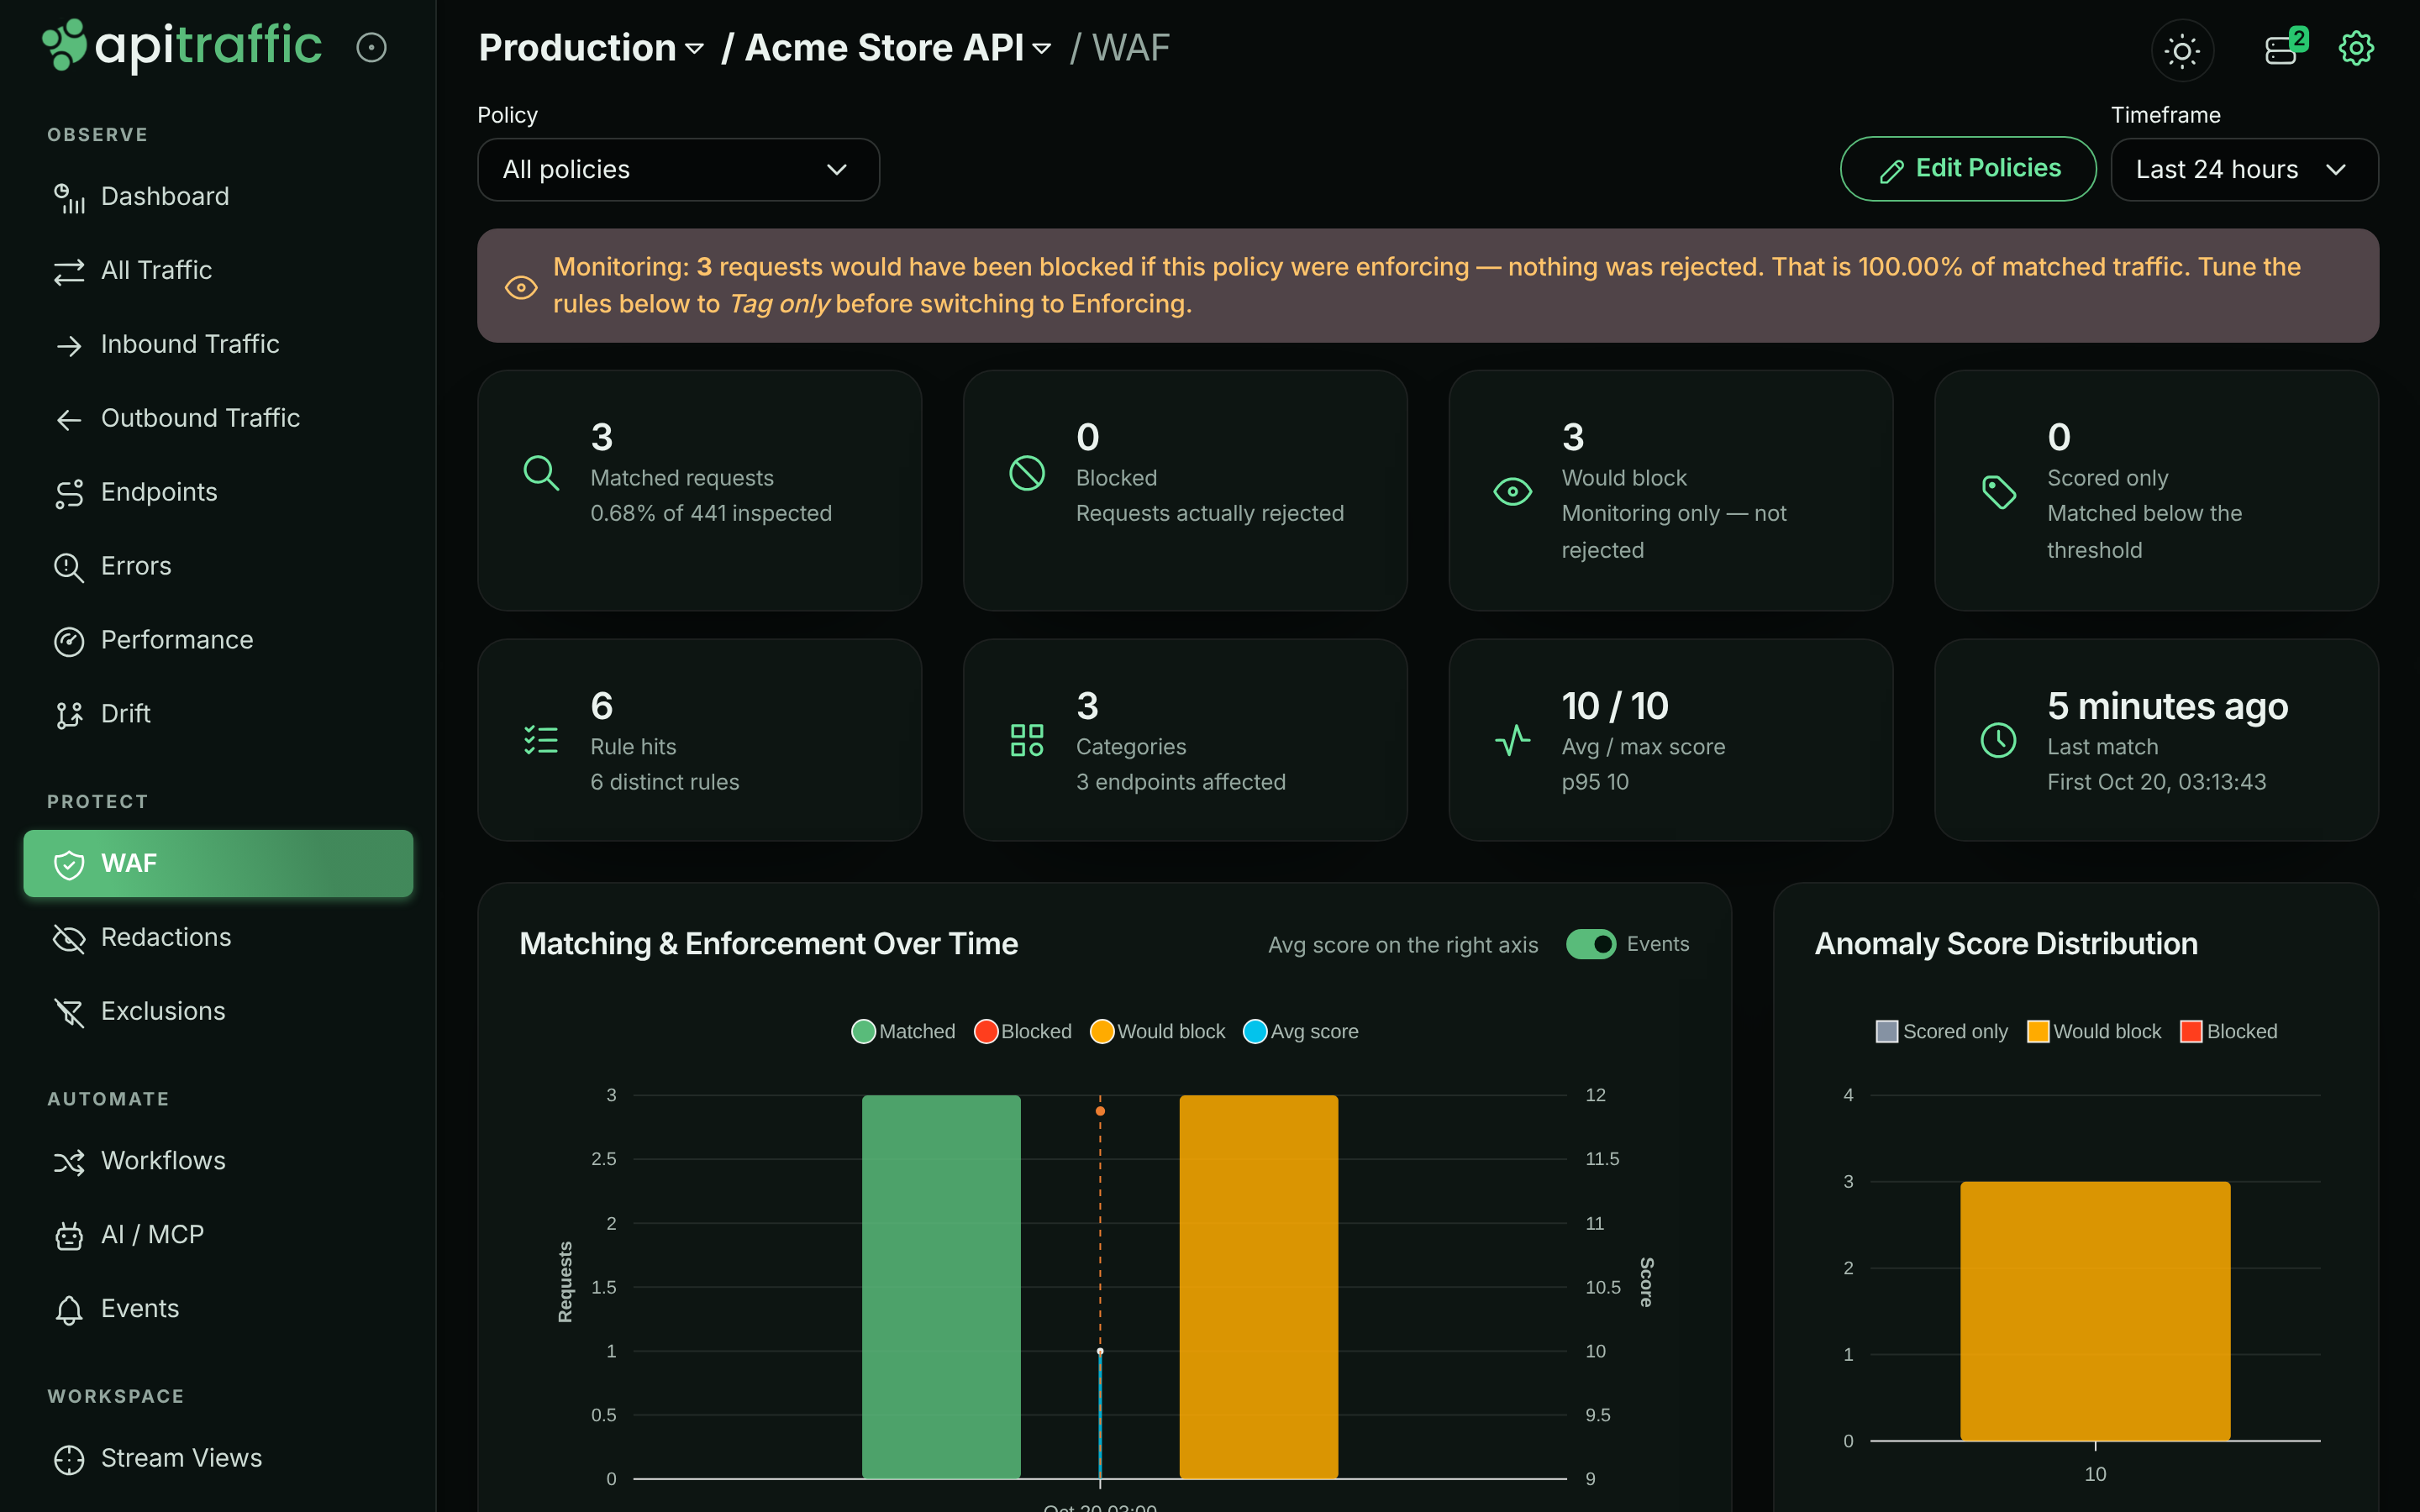The width and height of the screenshot is (2420, 1512).
Task: Click the Last match clock icon
Action: pos(1998,740)
